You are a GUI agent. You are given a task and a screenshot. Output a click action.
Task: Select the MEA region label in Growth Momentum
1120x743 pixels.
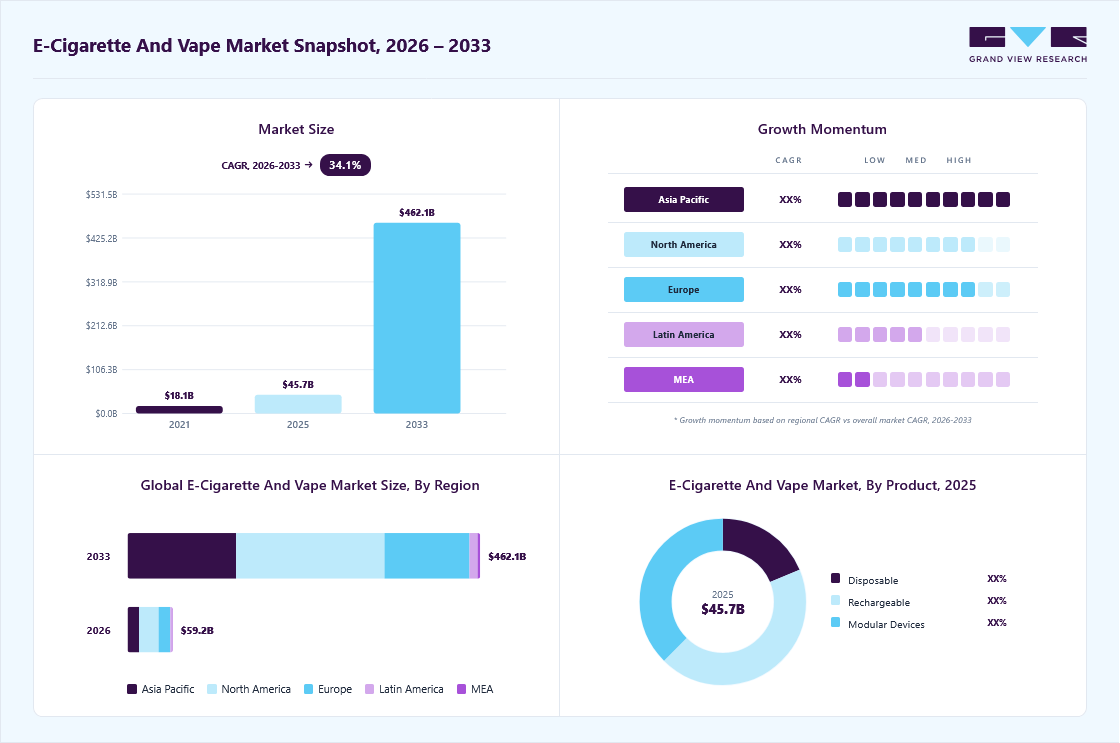click(x=684, y=379)
